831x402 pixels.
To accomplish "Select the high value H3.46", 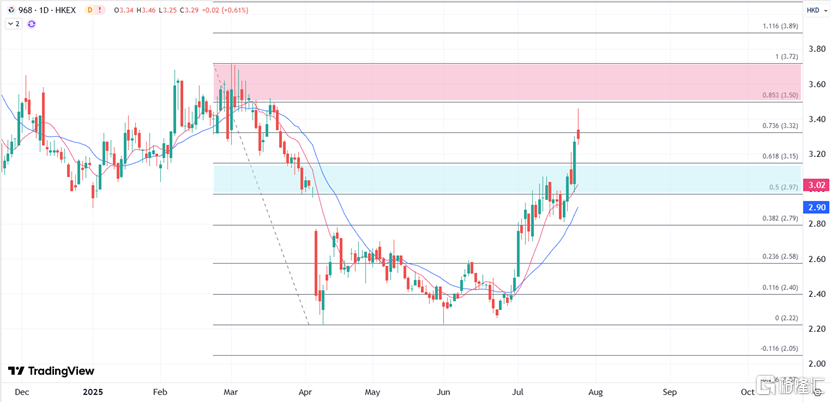I will (145, 10).
